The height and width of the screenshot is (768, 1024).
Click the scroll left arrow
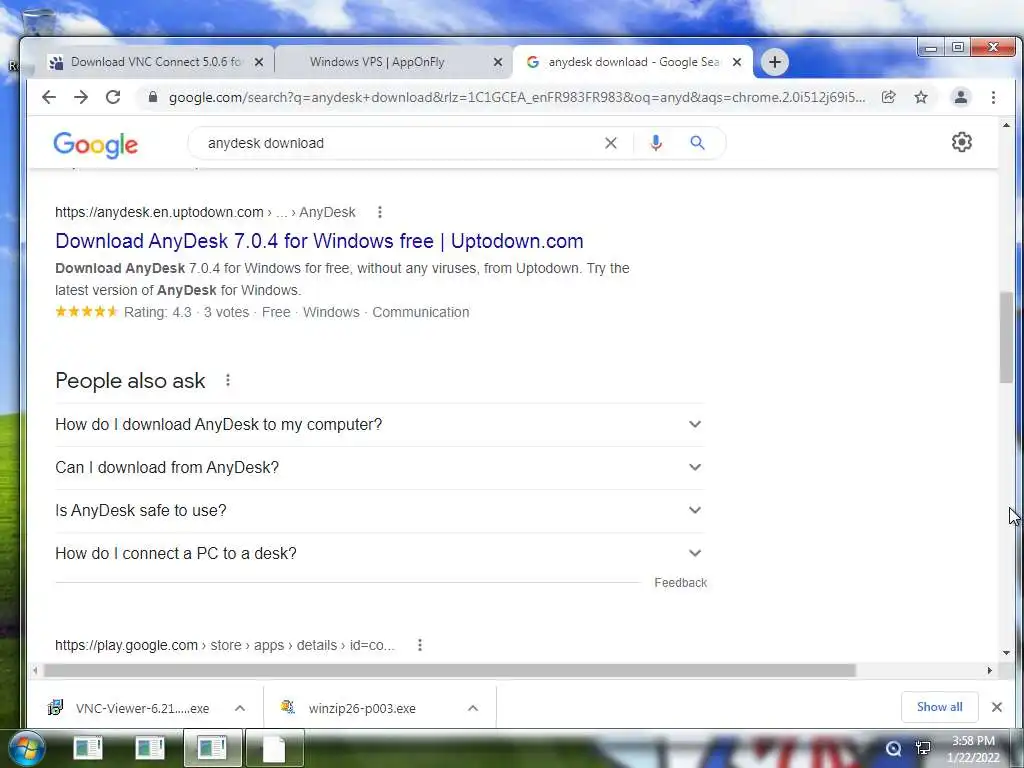point(35,671)
